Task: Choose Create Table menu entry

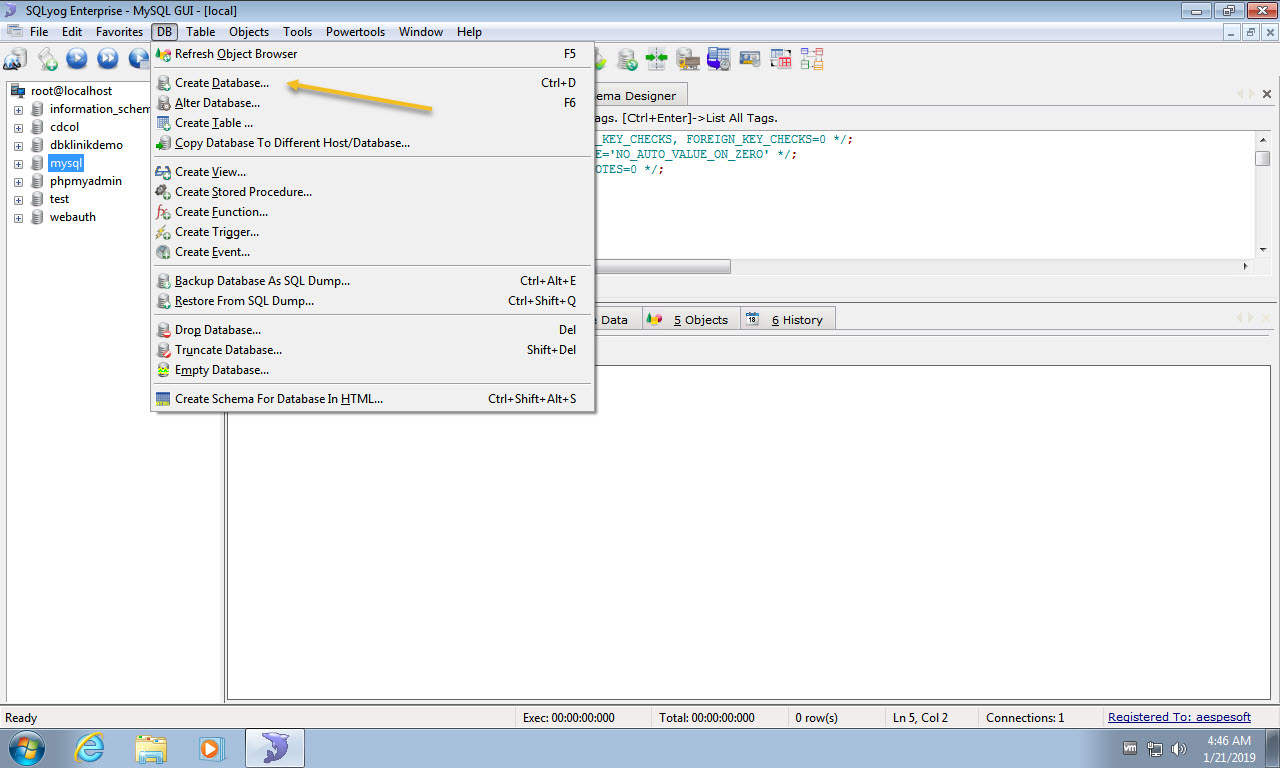Action: [373, 123]
